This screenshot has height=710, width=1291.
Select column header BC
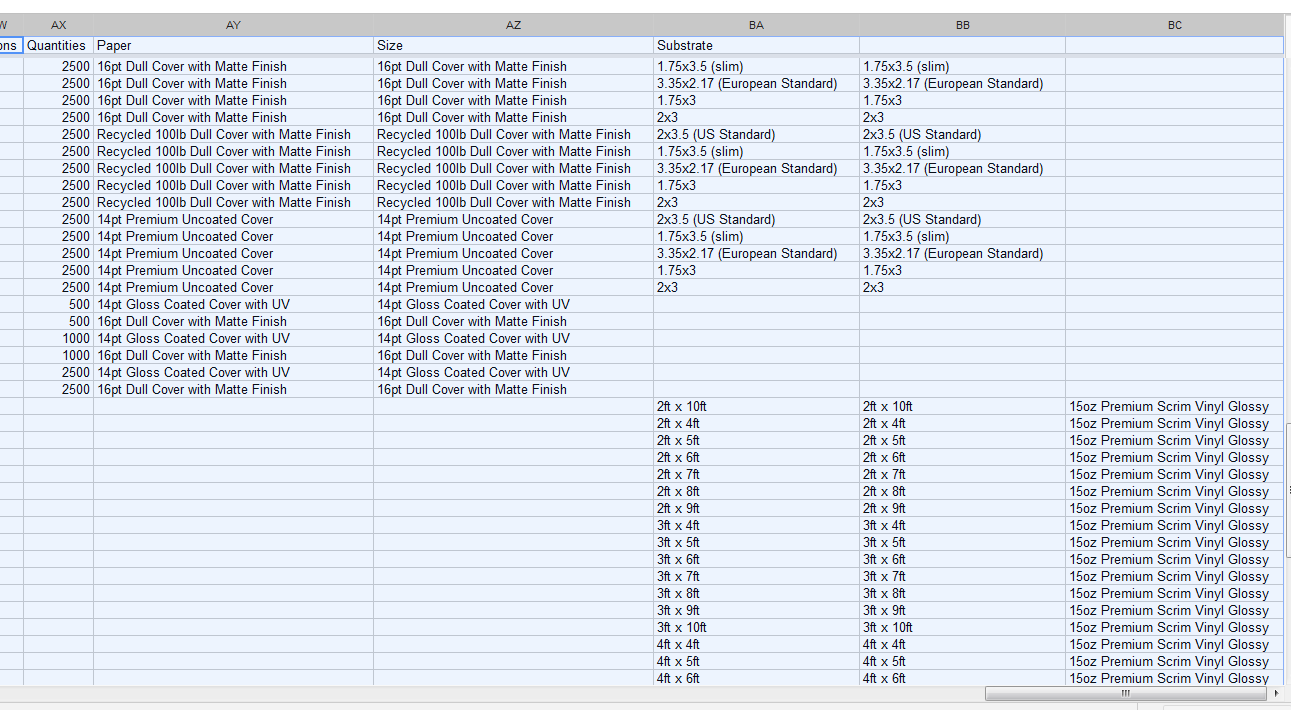click(1174, 25)
